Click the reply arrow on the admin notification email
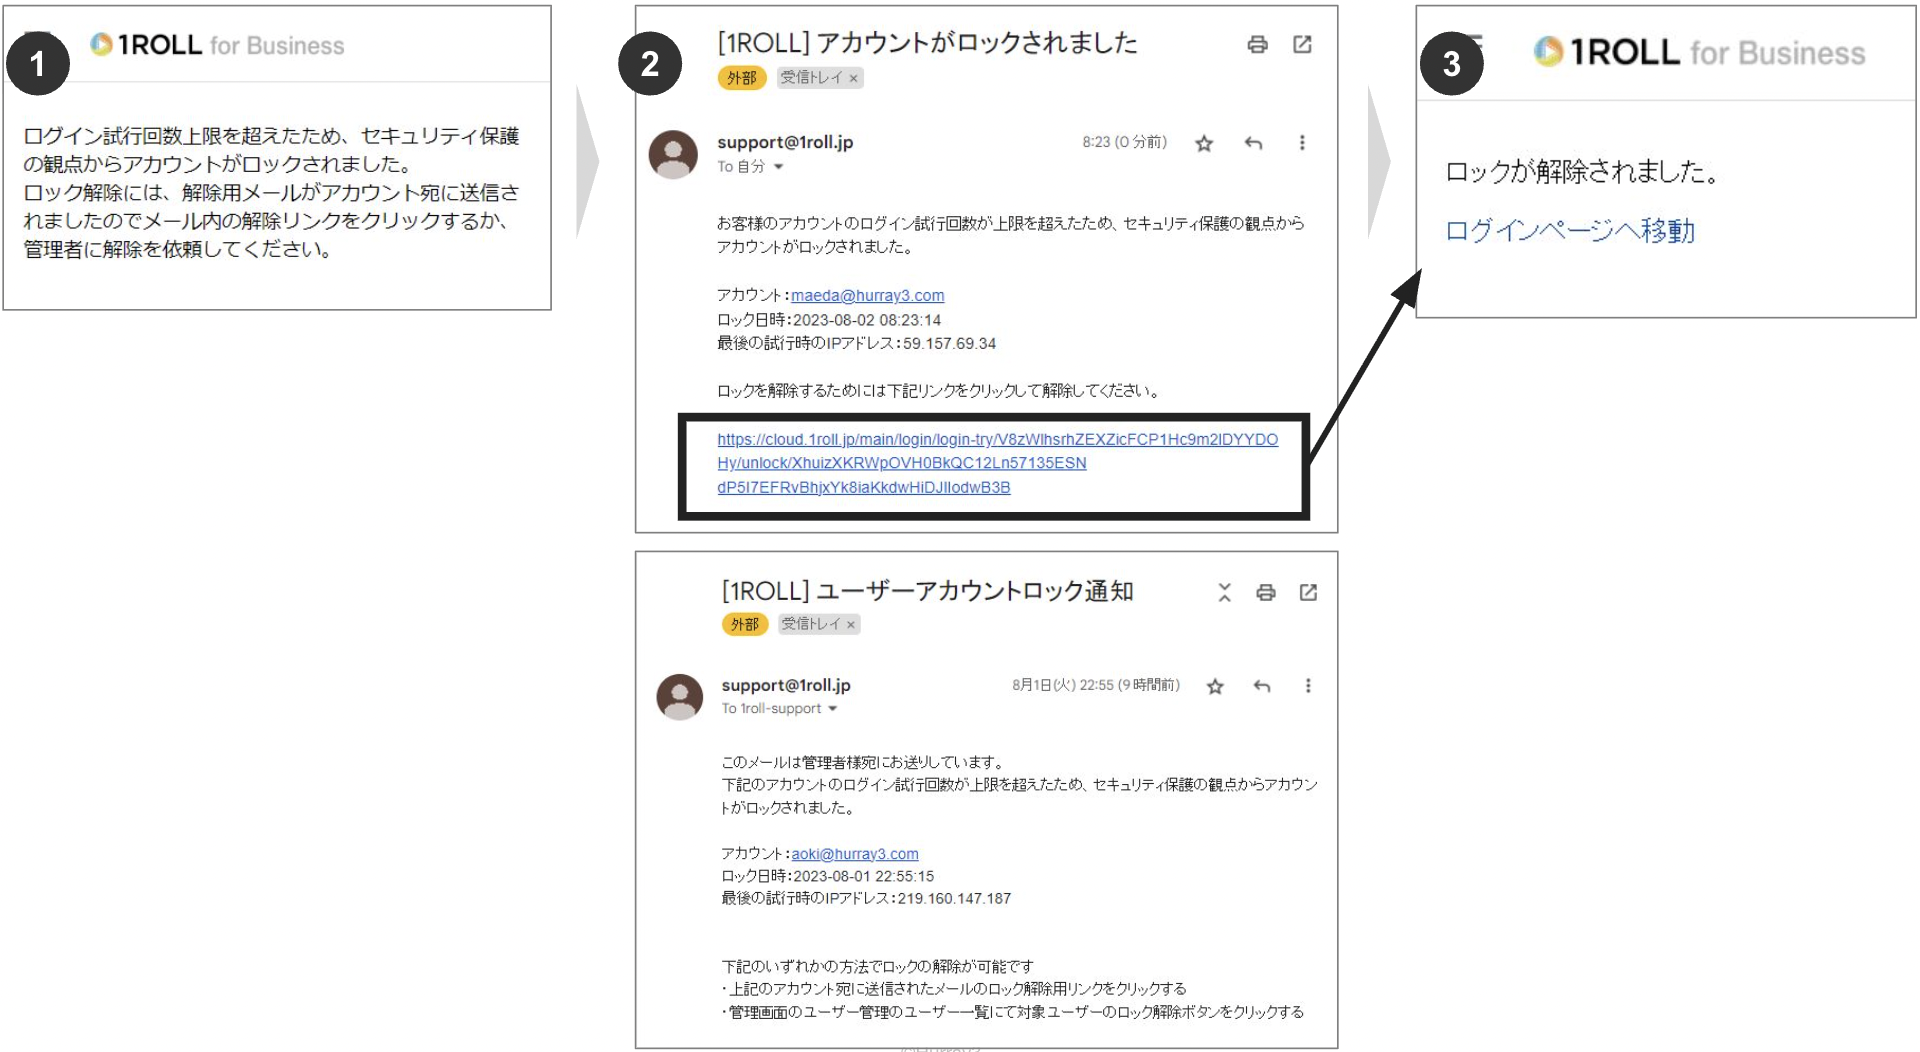Image resolution: width=1920 pixels, height=1052 pixels. (1262, 686)
